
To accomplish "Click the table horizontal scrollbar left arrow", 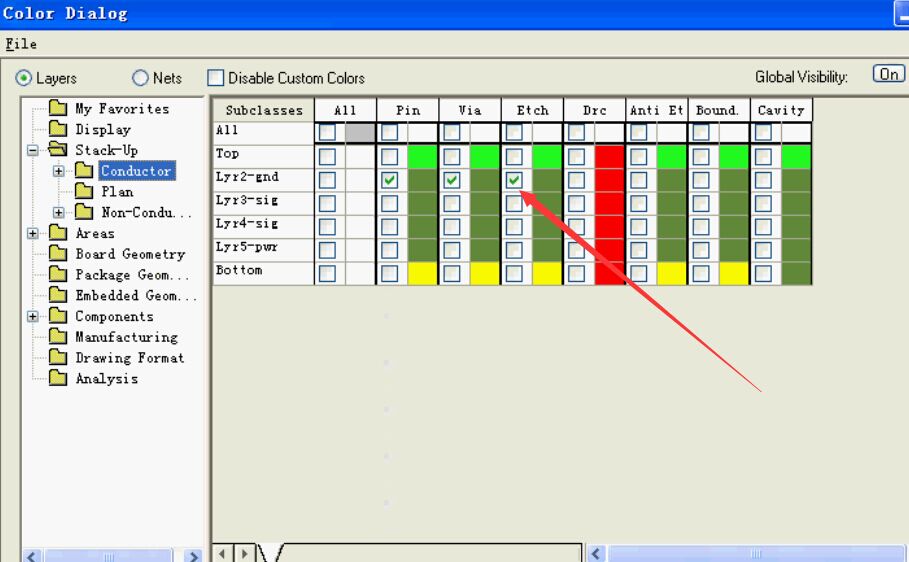I will tap(595, 554).
